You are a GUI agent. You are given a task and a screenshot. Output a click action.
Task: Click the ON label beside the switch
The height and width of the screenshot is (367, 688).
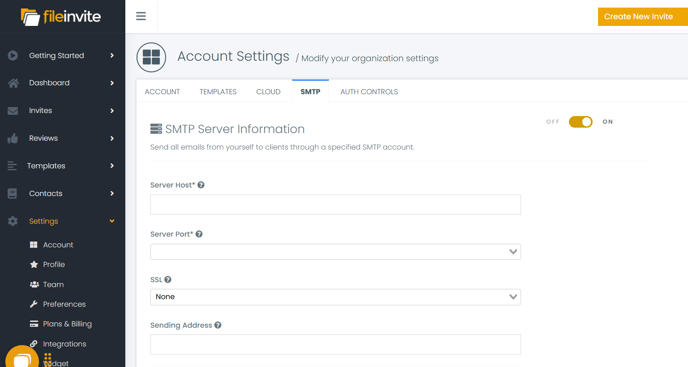[x=608, y=122]
